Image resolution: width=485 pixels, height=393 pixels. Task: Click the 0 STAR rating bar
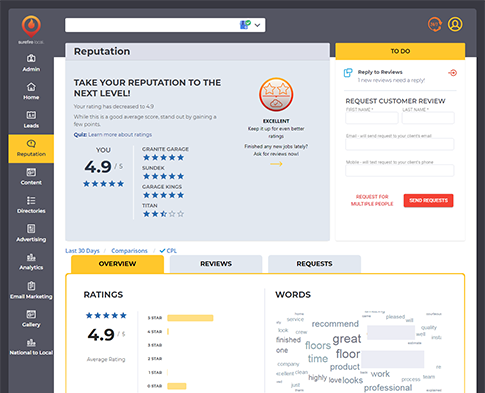(177, 386)
